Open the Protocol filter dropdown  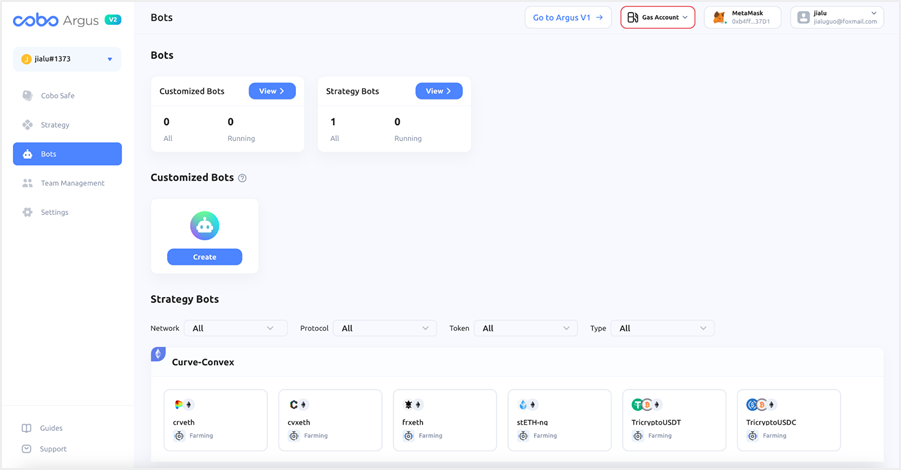(x=385, y=328)
